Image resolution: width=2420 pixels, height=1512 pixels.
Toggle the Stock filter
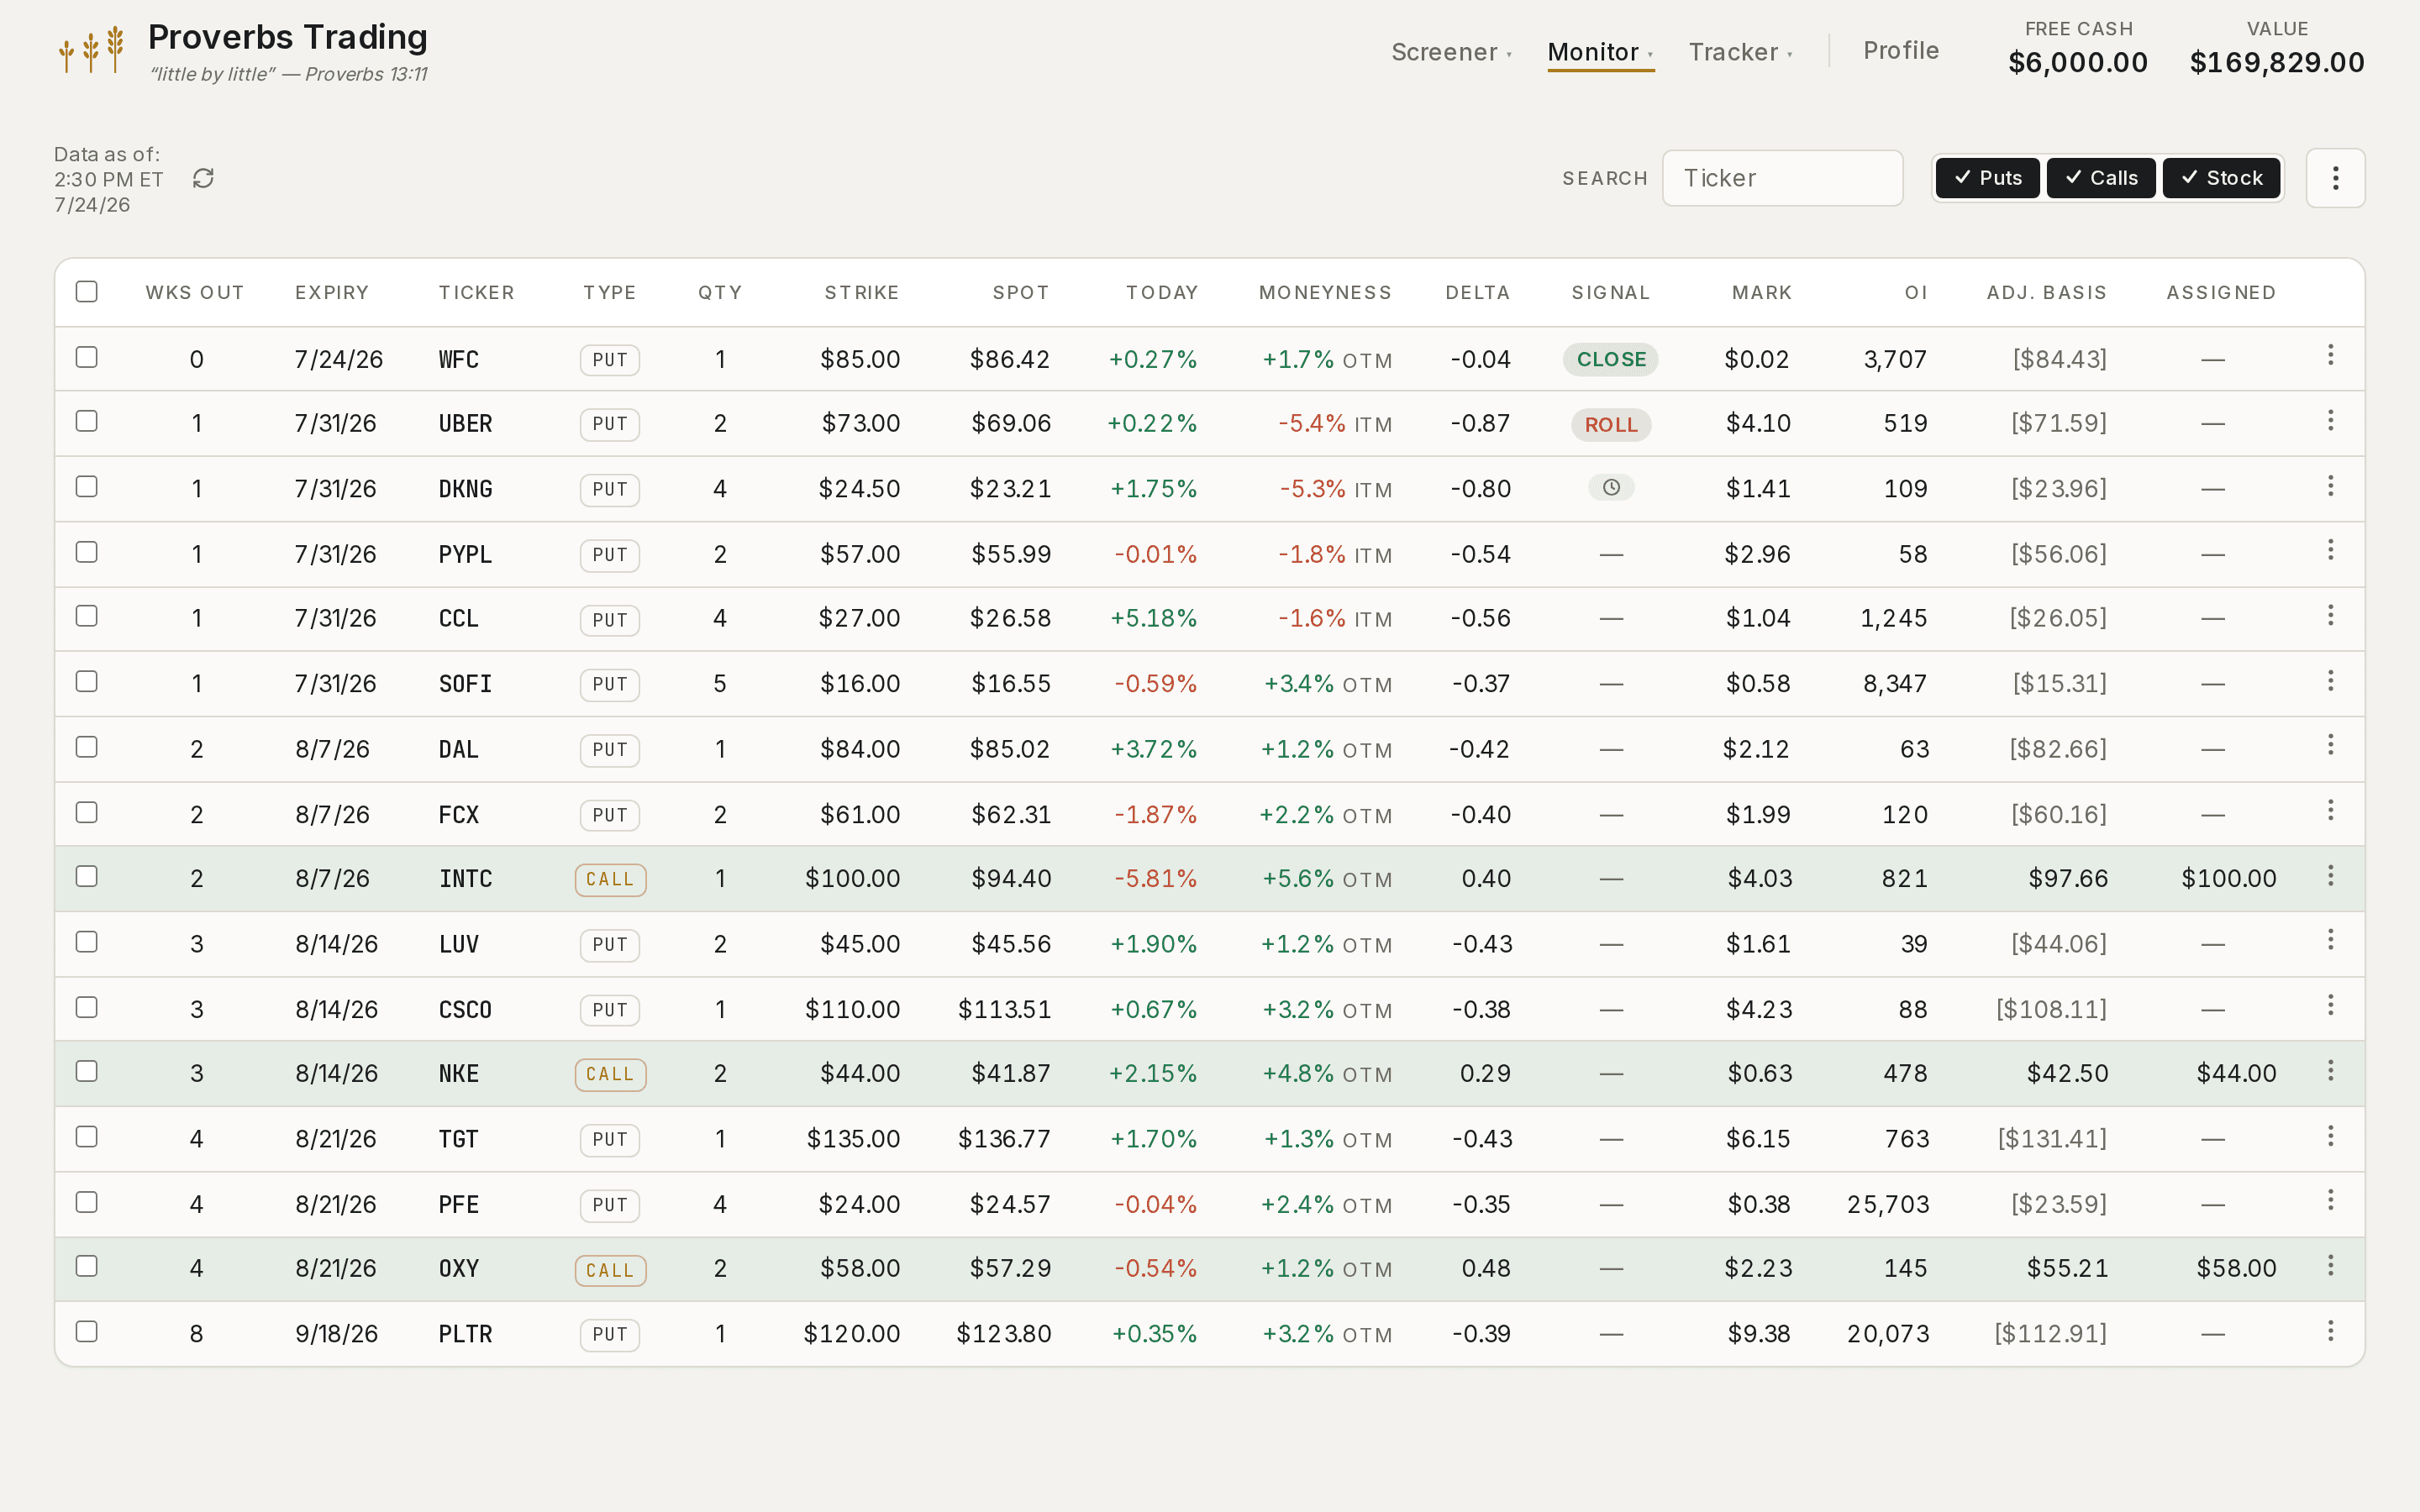2221,178
